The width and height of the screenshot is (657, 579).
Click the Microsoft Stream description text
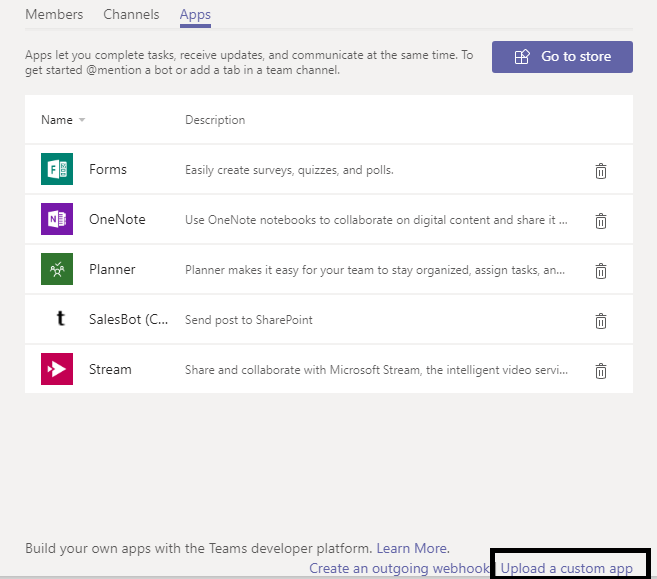point(376,370)
